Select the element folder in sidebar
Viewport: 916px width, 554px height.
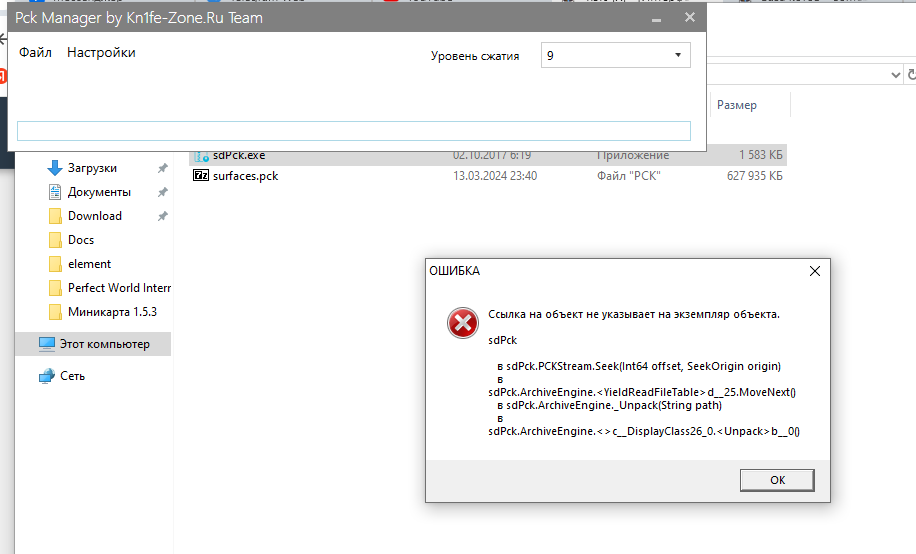pyautogui.click(x=89, y=264)
